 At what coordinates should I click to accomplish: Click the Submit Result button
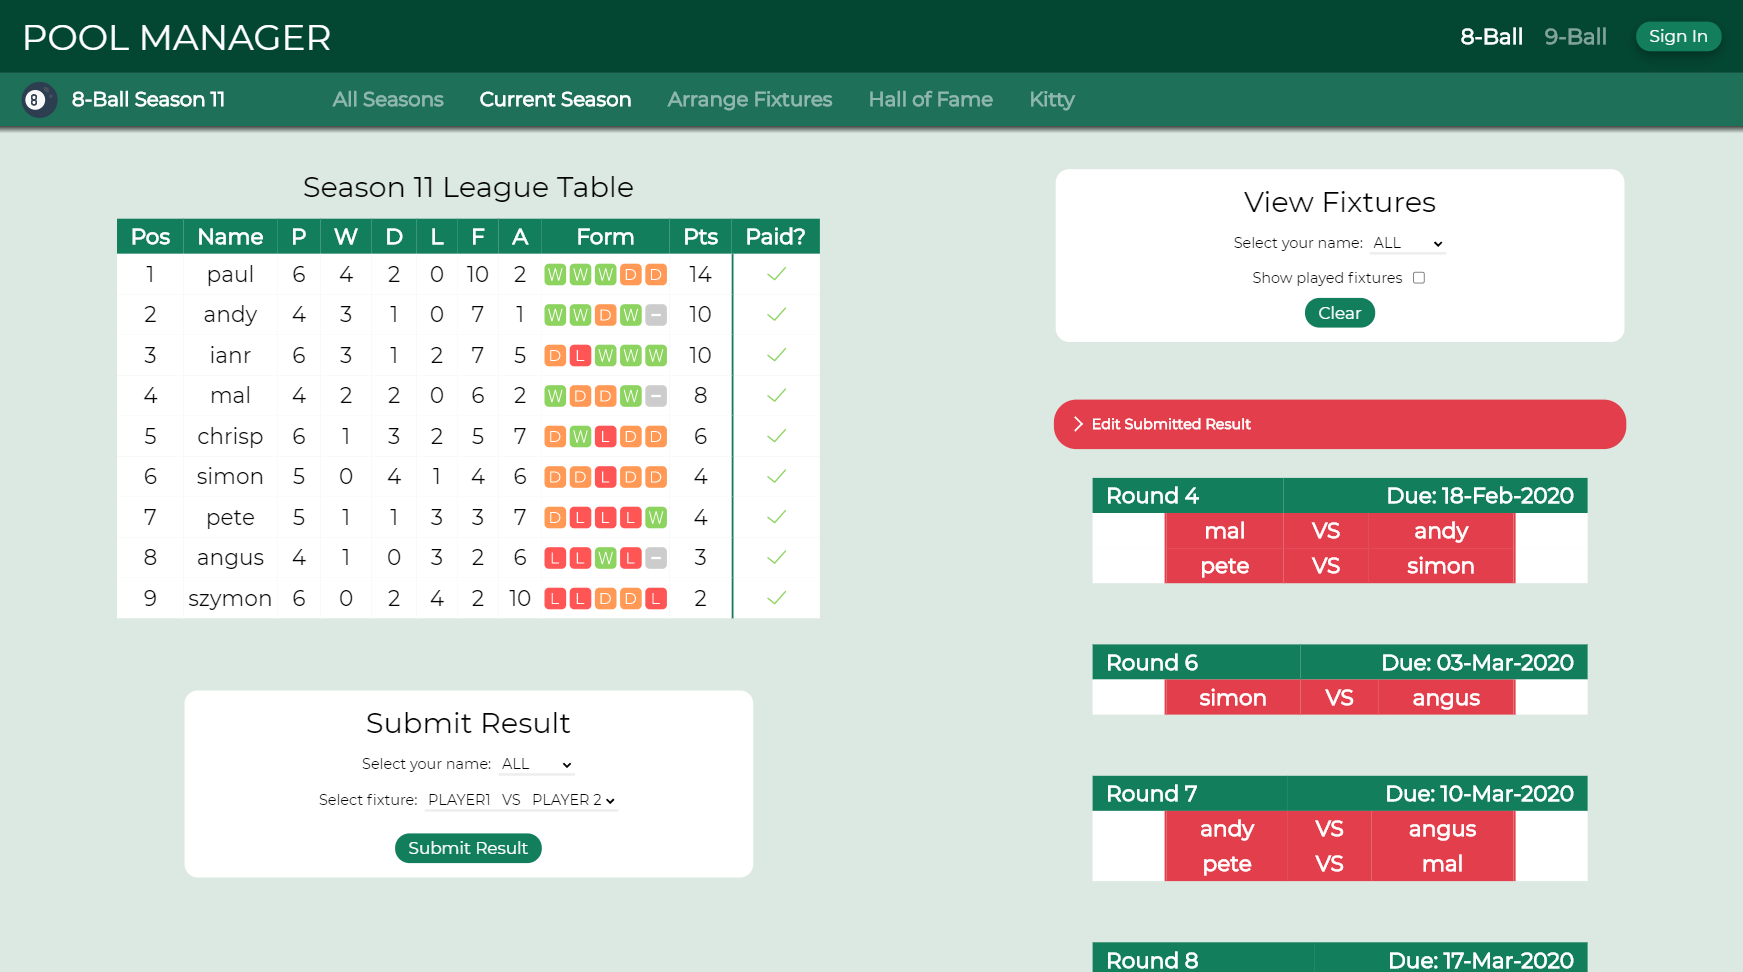point(468,848)
